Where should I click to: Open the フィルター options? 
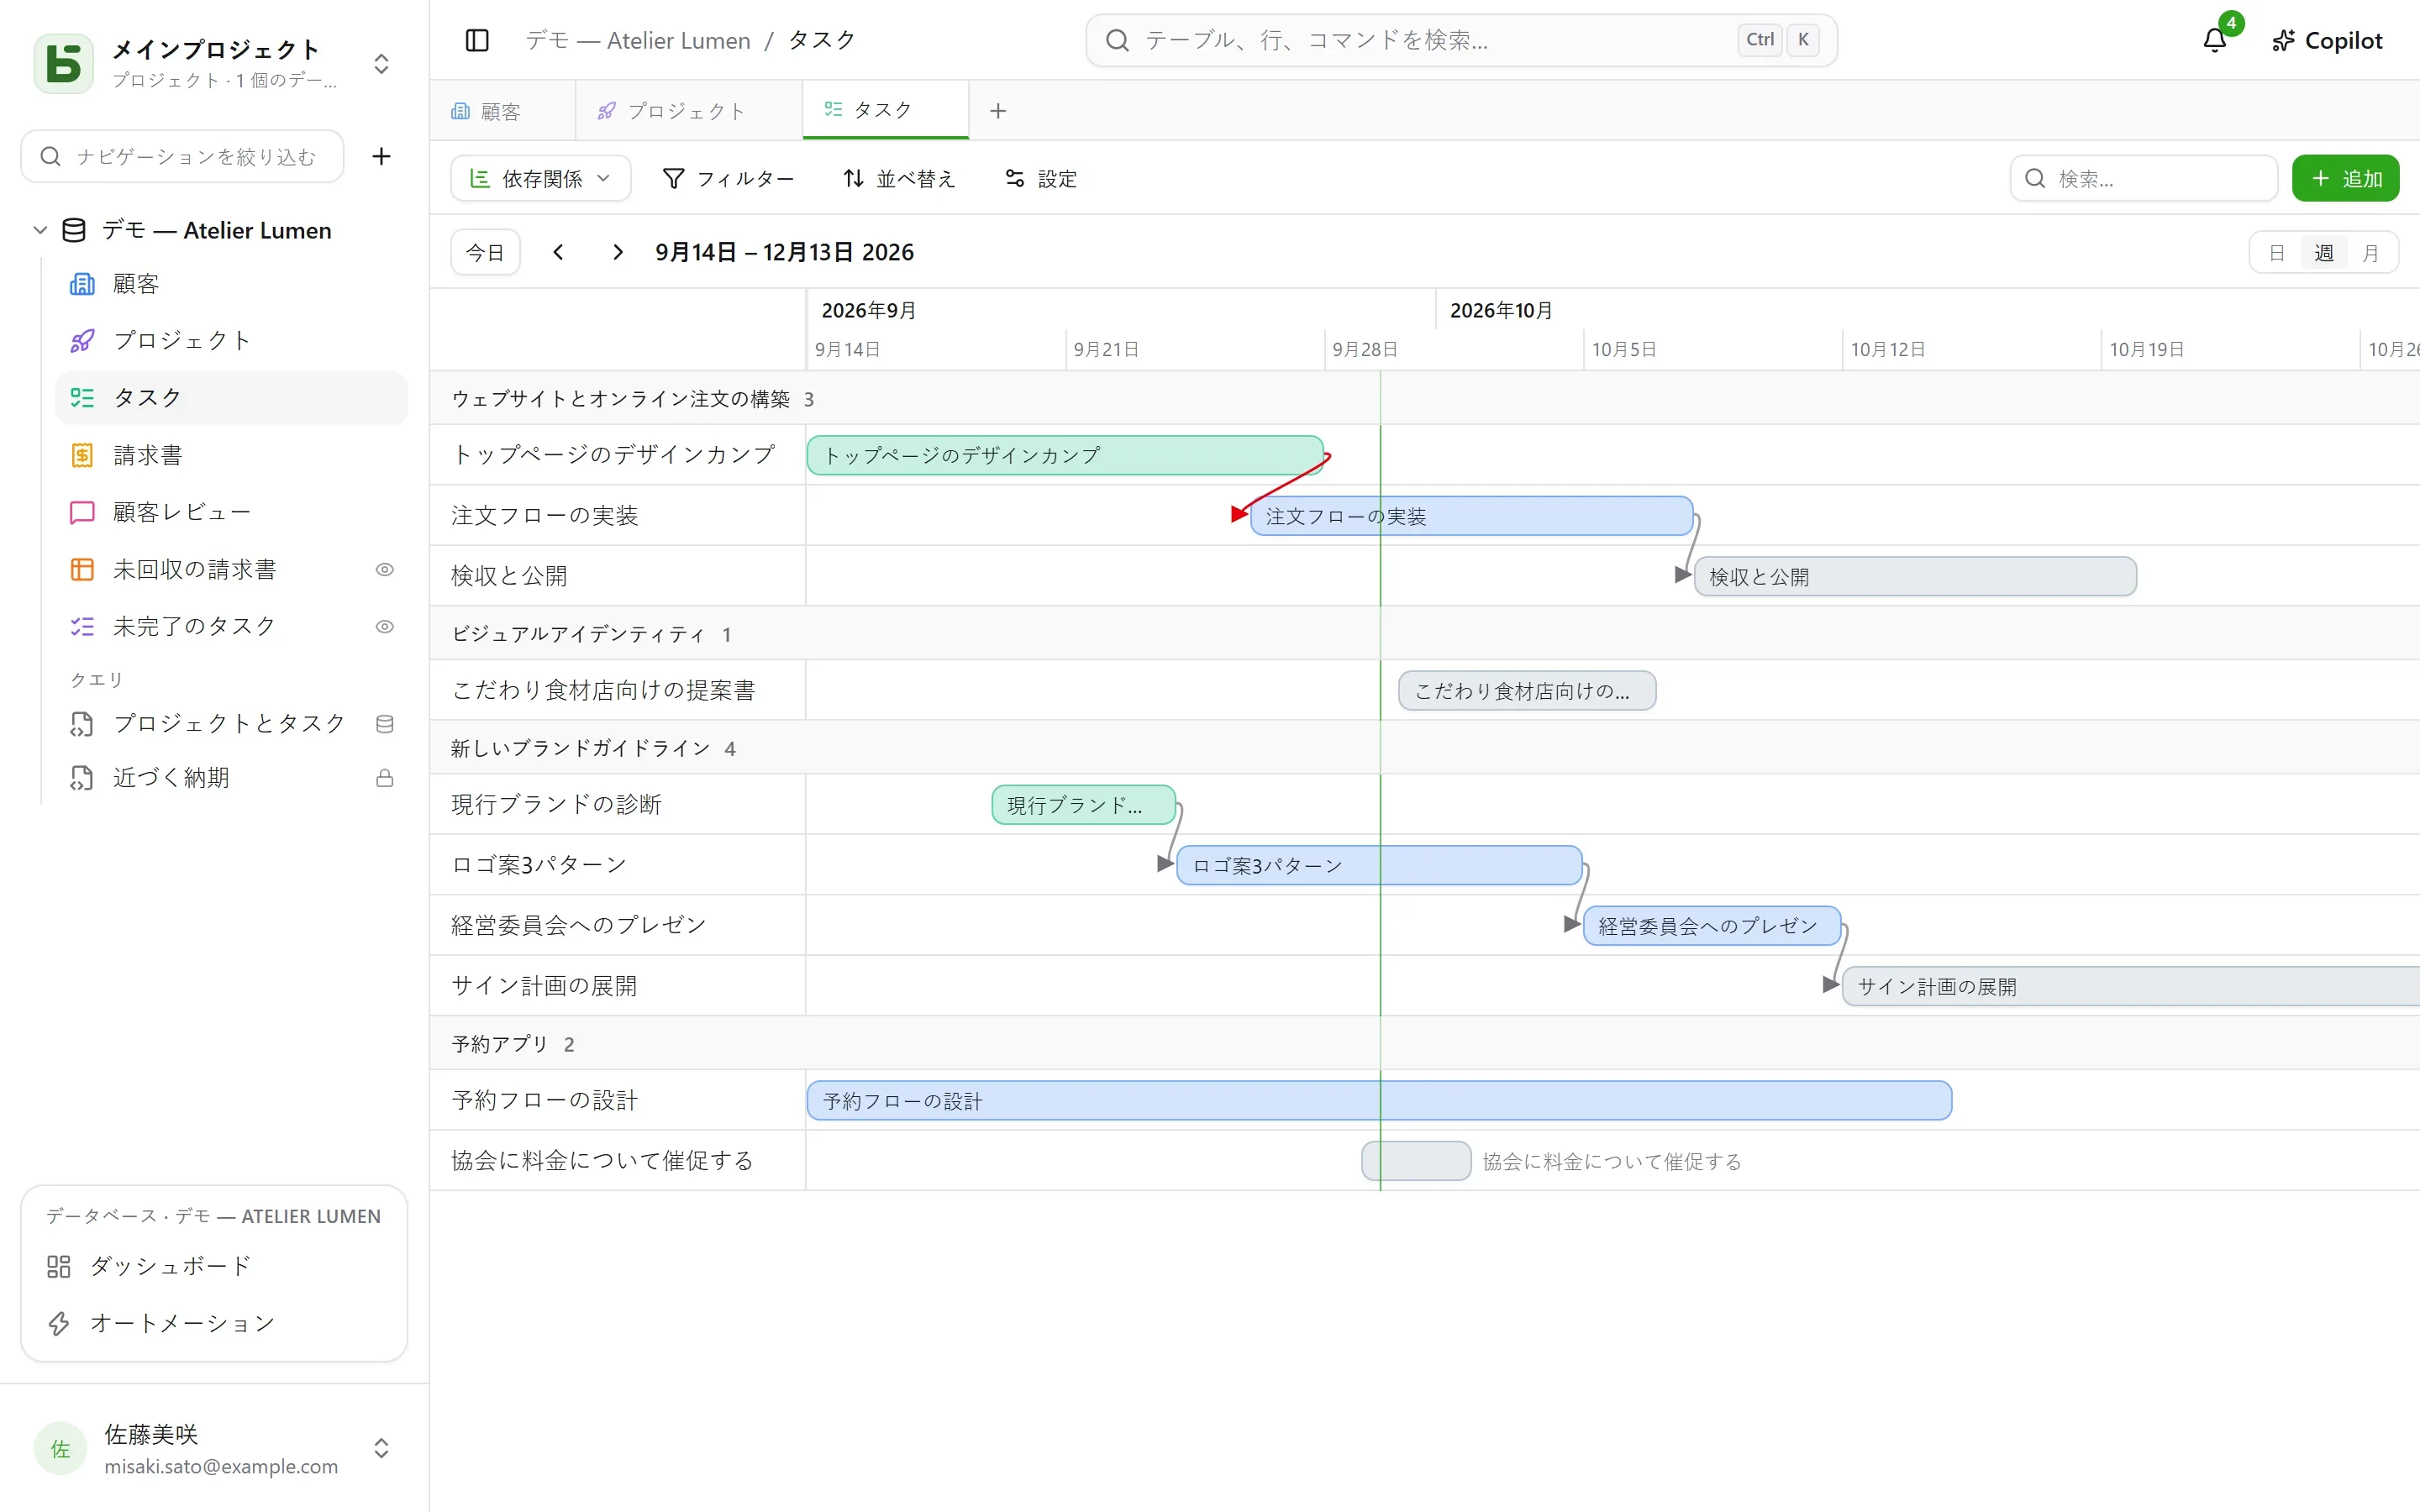point(728,178)
